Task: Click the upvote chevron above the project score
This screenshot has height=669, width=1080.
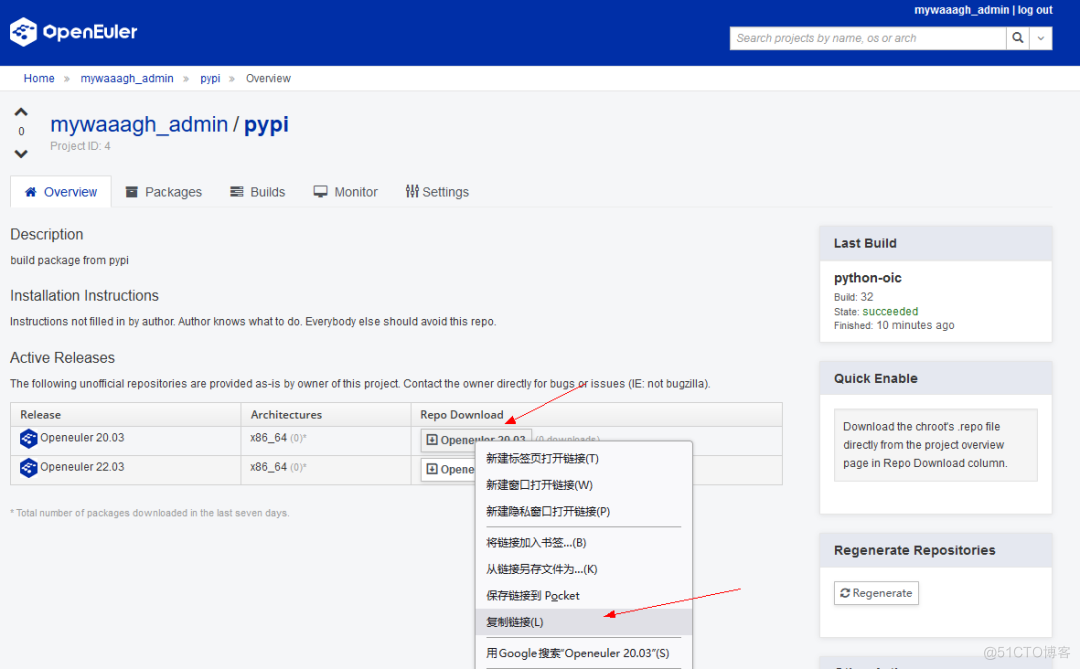Action: pyautogui.click(x=21, y=111)
